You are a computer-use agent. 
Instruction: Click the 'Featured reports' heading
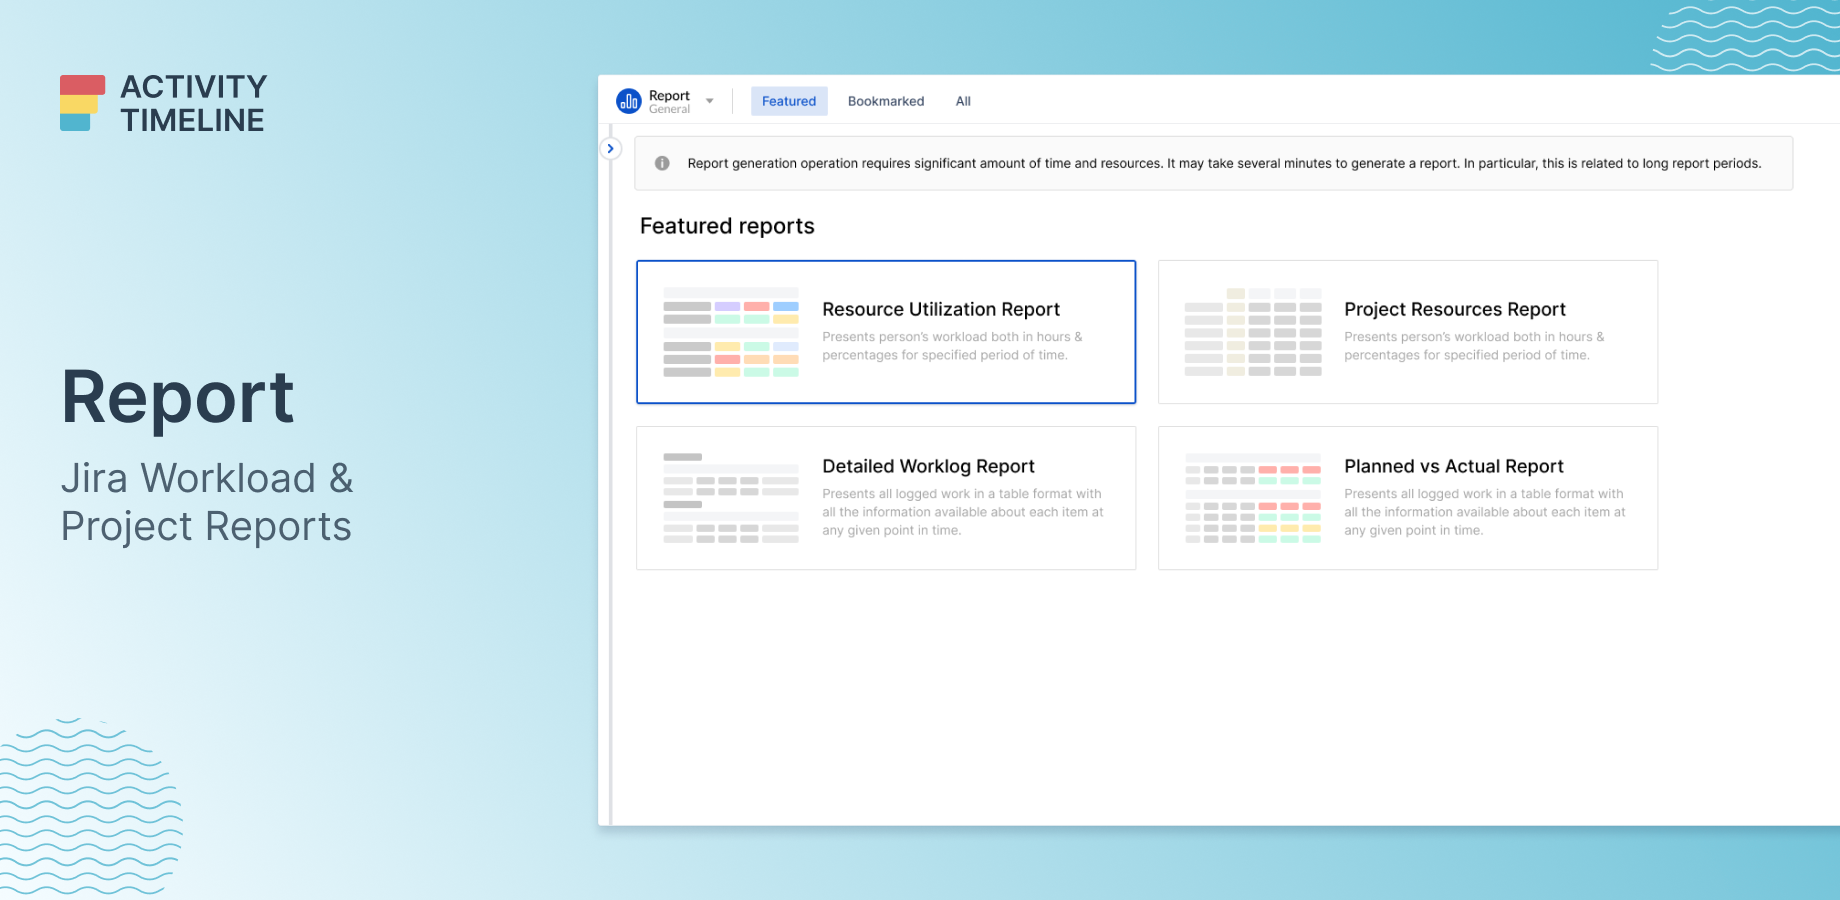[727, 226]
